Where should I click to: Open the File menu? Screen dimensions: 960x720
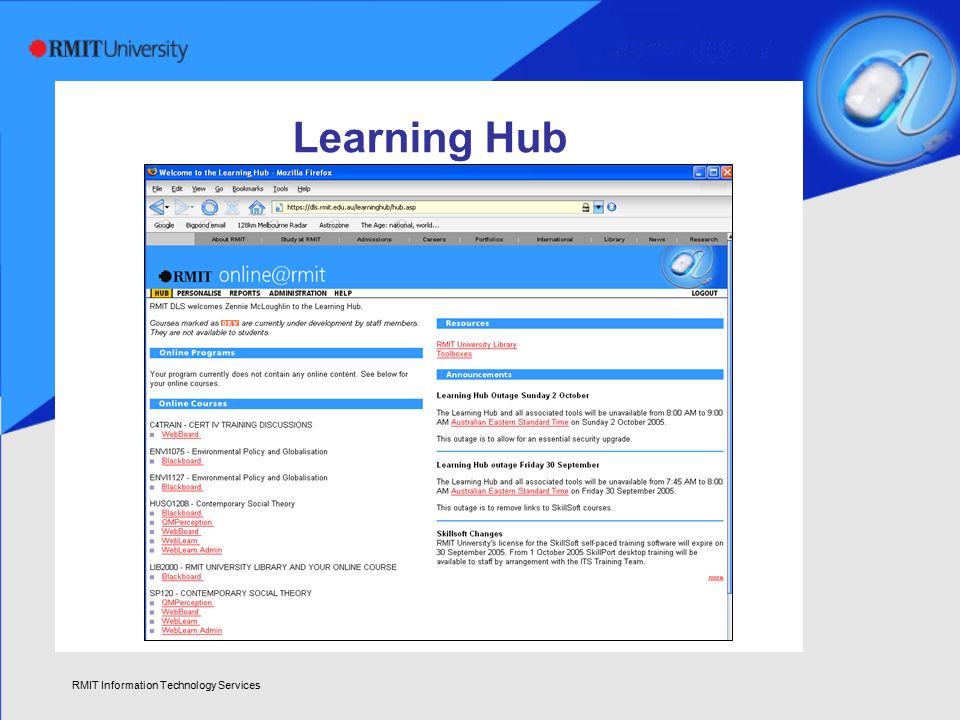click(157, 189)
